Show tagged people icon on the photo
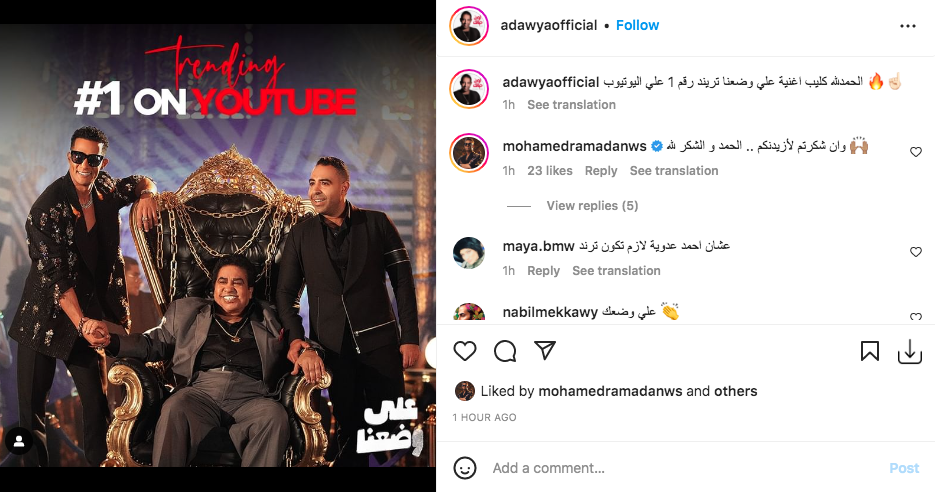Viewport: 935px width, 492px height. [19, 441]
